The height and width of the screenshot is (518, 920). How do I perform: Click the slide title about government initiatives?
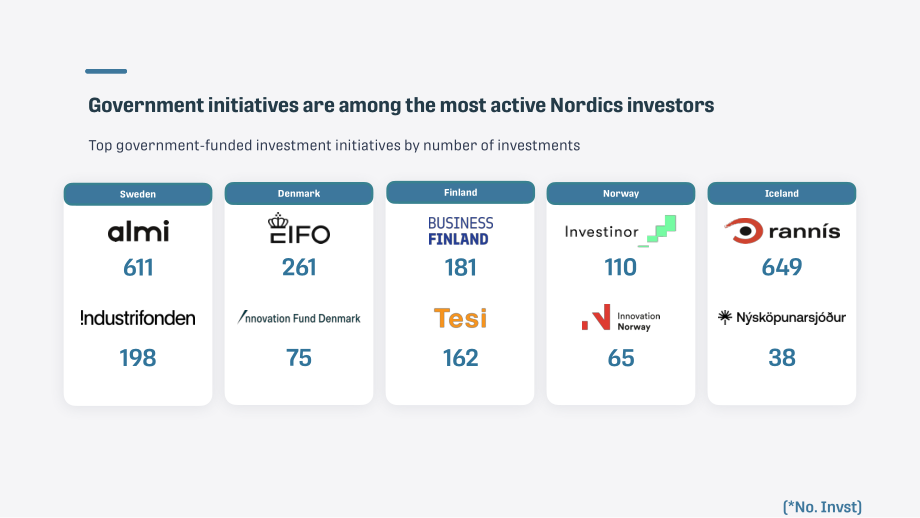coord(401,106)
